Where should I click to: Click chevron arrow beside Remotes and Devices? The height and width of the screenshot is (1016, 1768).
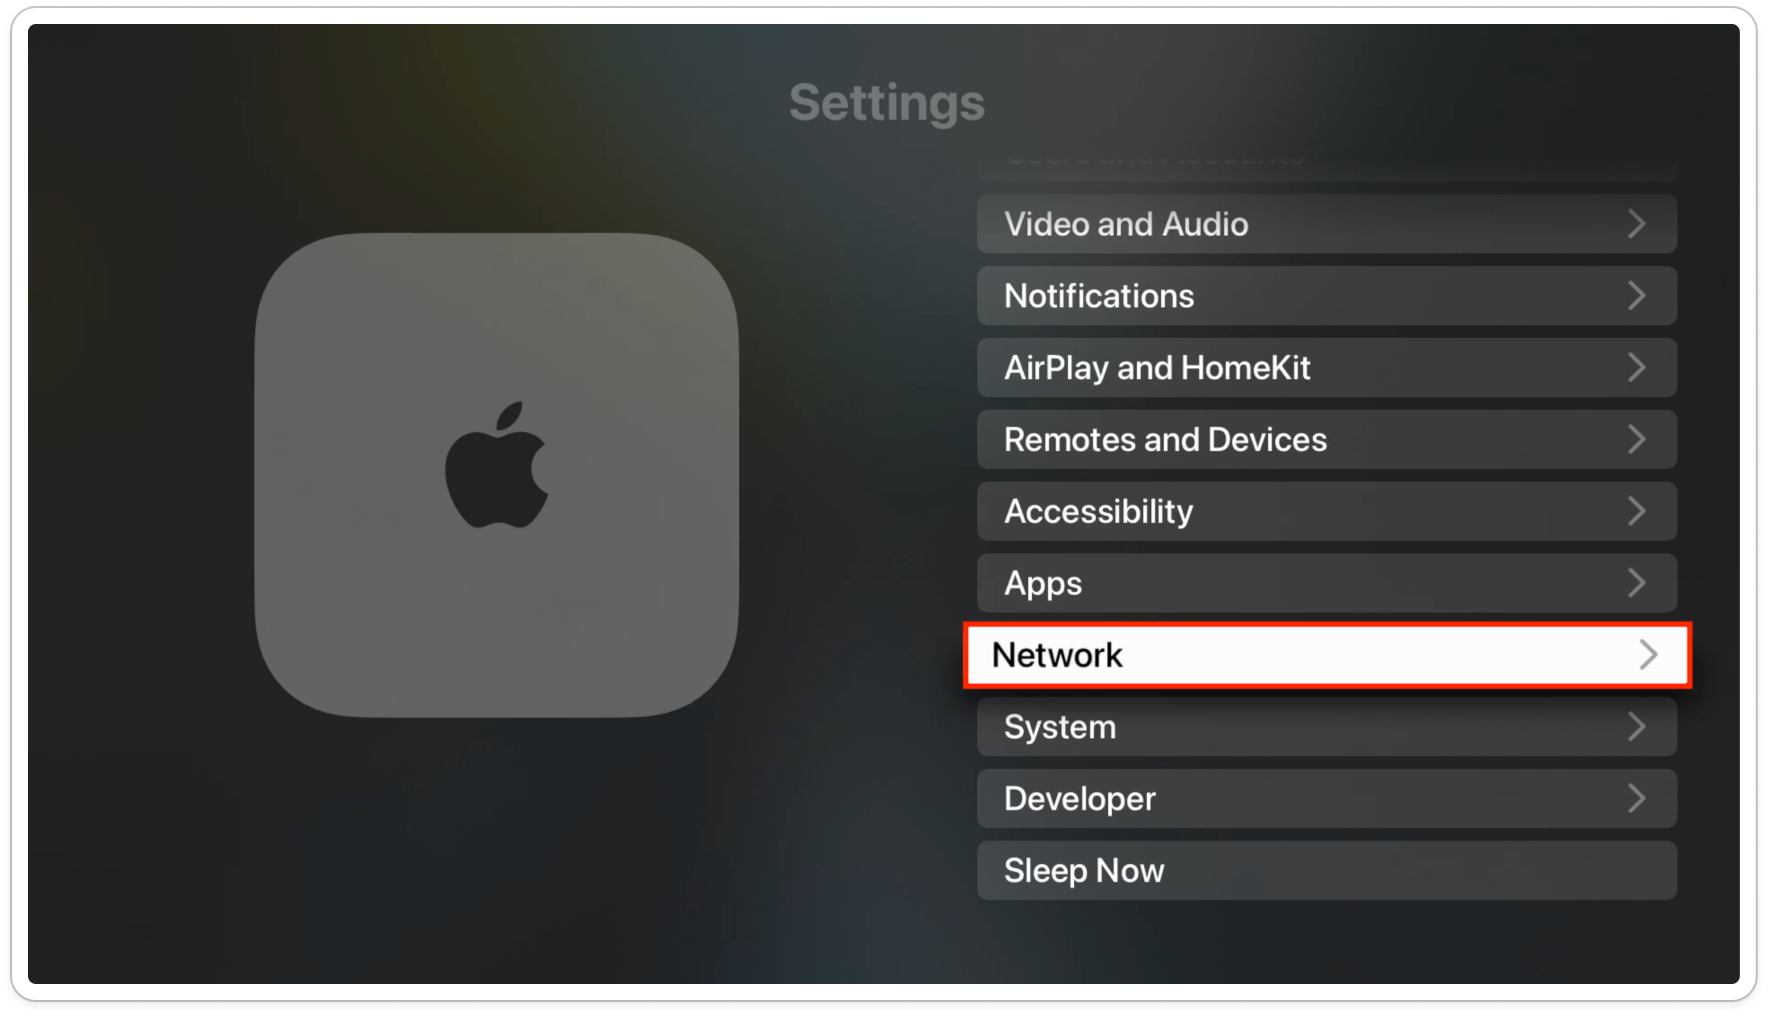1636,439
